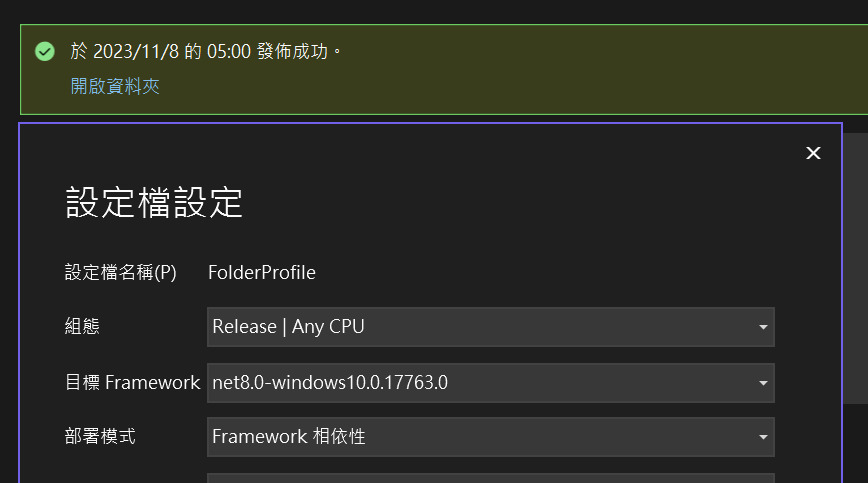Close the 設定檔設定 dialog with X
Viewport: 868px width, 483px height.
pyautogui.click(x=813, y=153)
